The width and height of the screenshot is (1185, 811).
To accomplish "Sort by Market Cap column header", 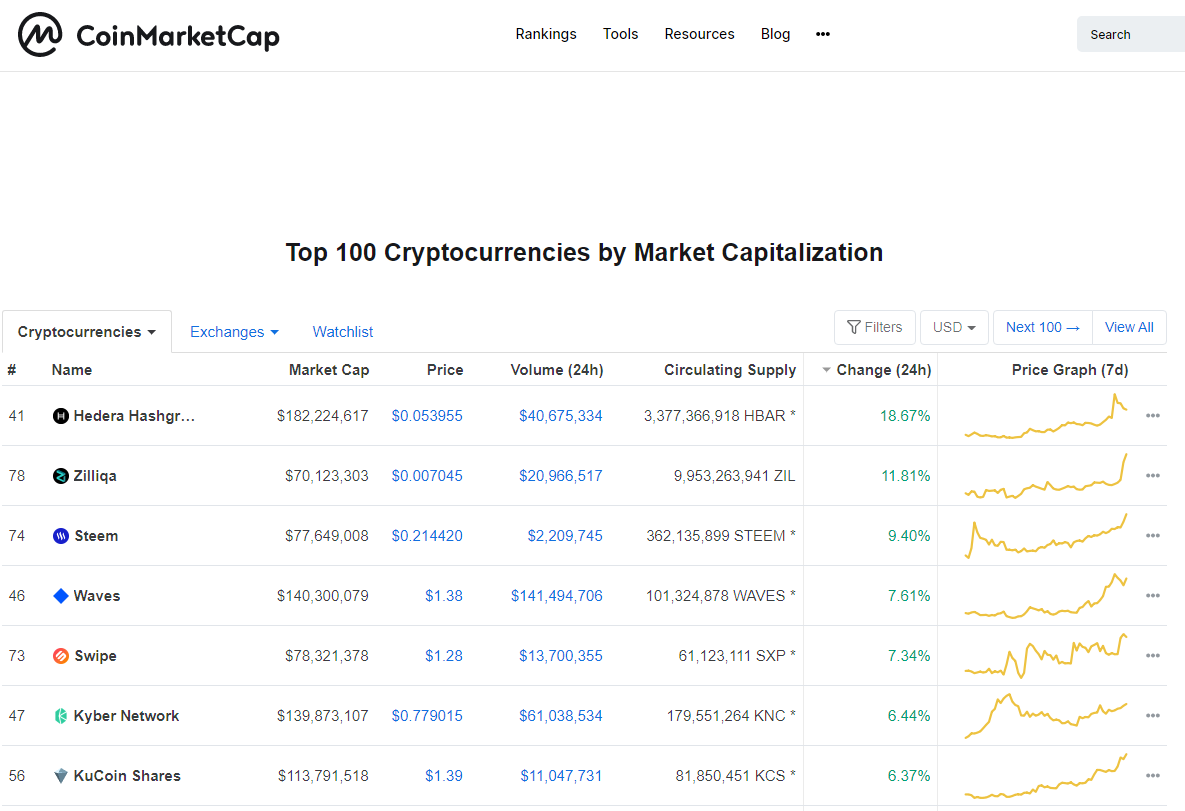I will point(329,370).
